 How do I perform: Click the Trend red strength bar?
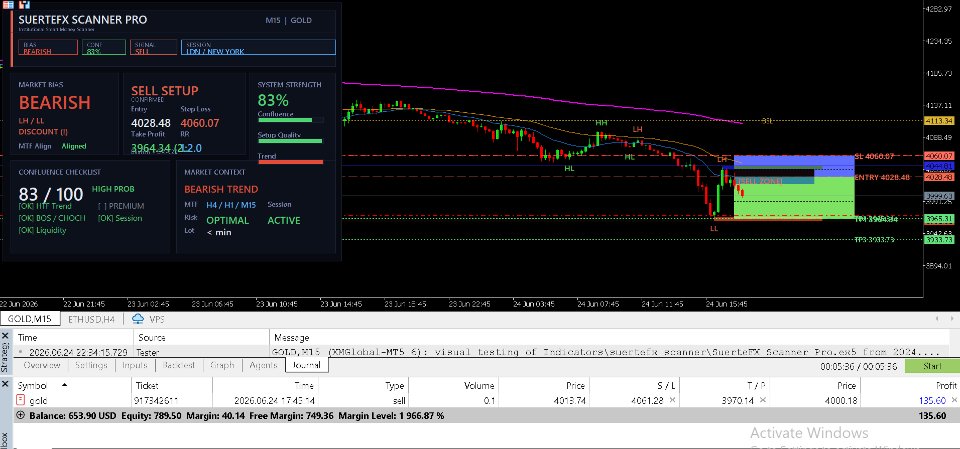[x=290, y=162]
